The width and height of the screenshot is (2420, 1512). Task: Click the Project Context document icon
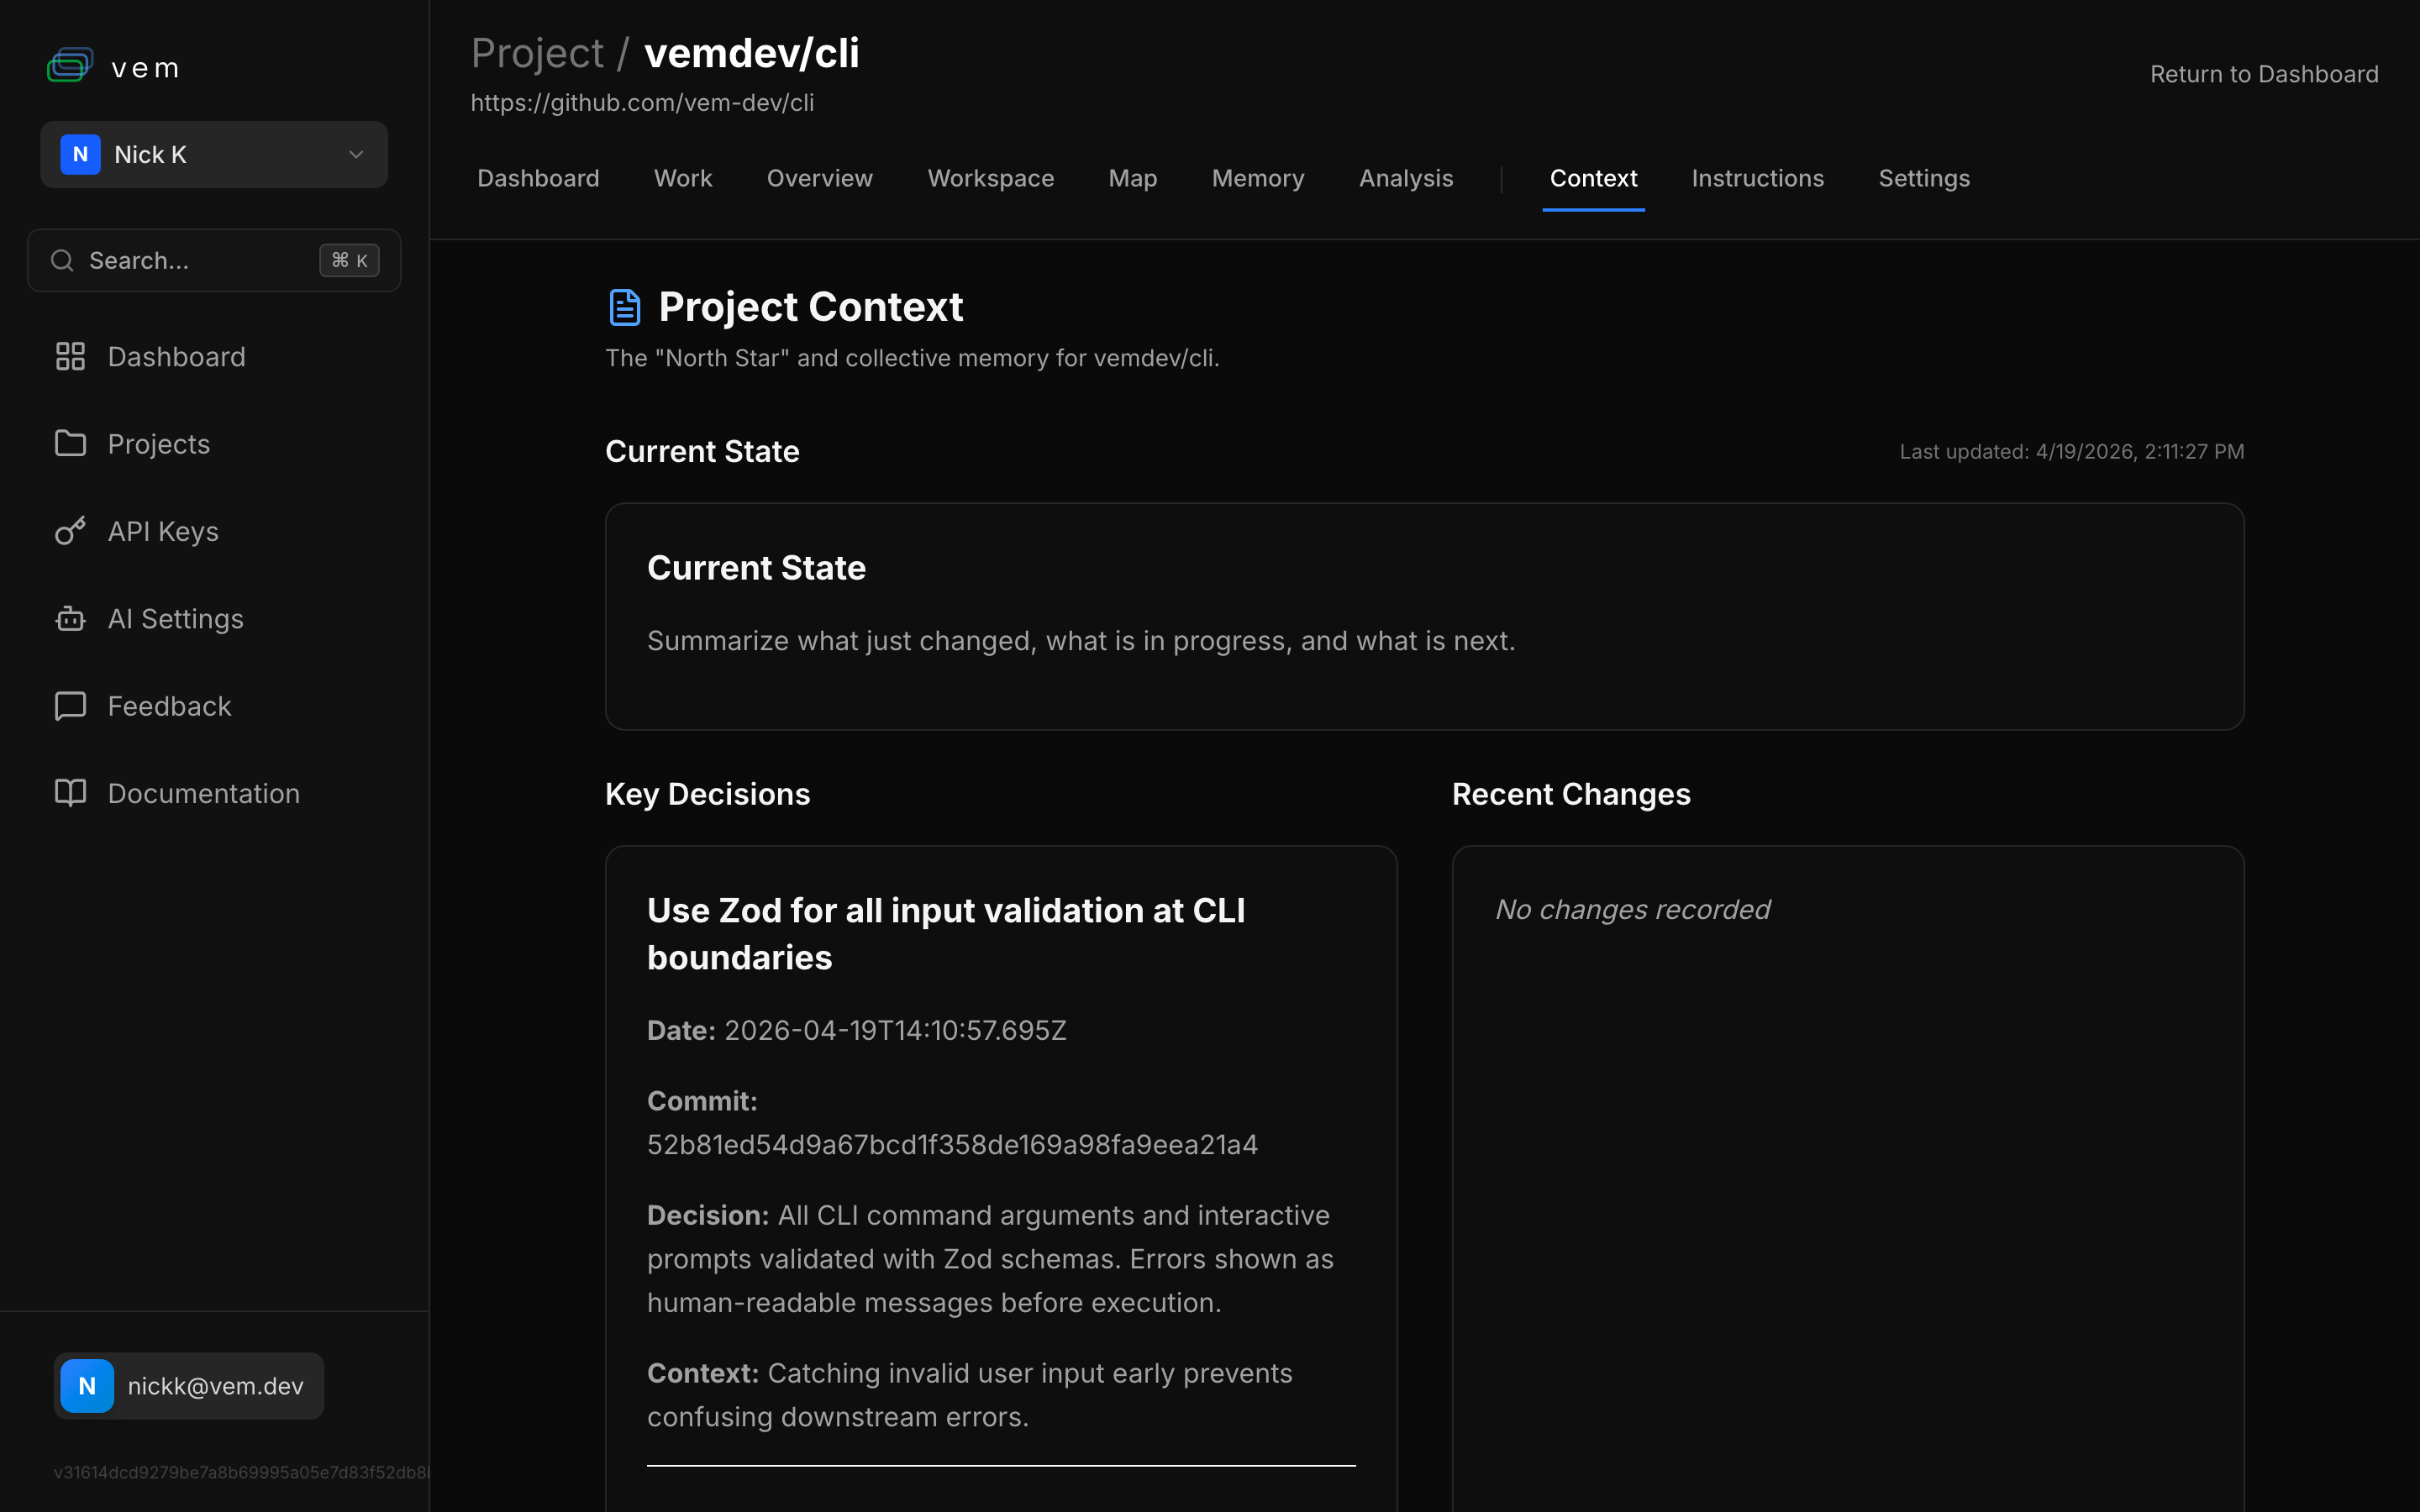point(625,307)
